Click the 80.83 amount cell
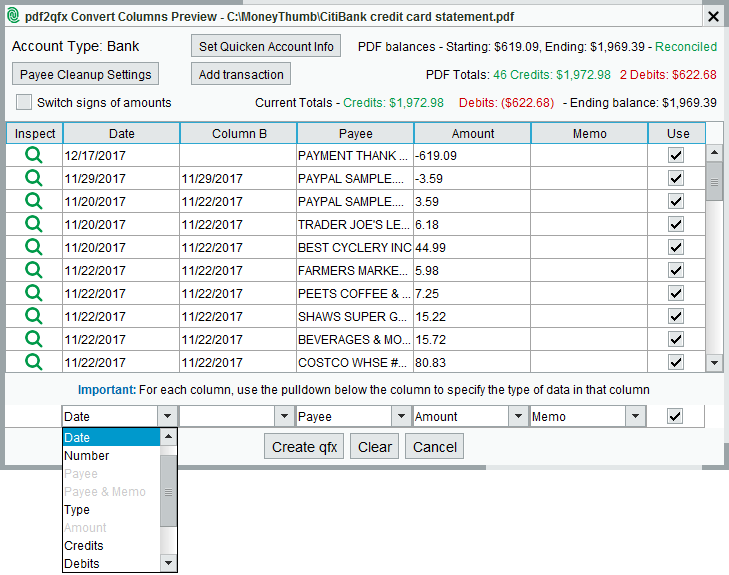 (472, 362)
